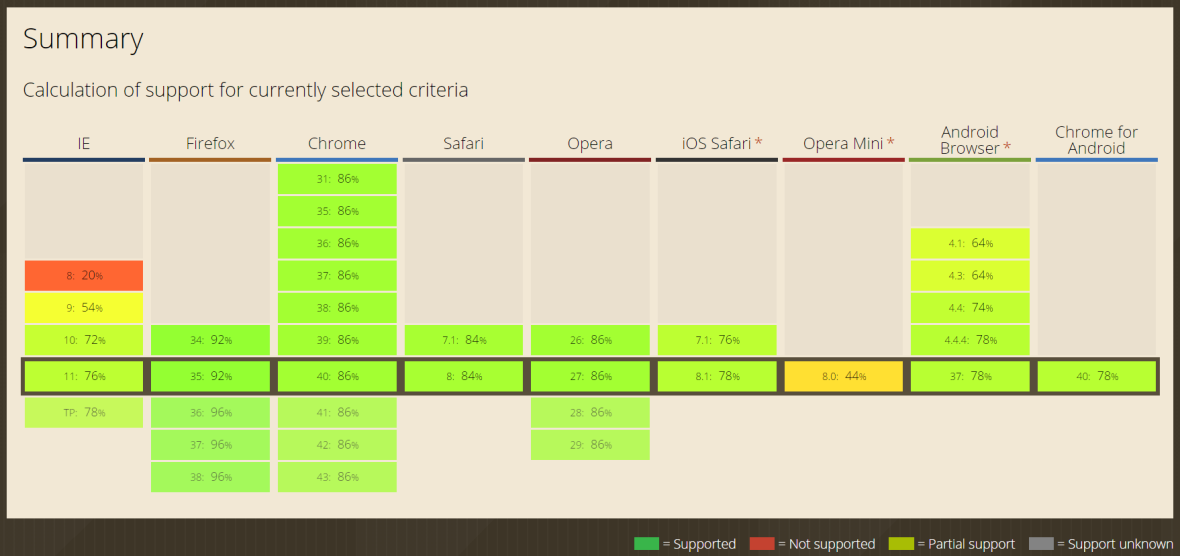
Task: Click the asterisk note beside iOS Safari
Action: [x=759, y=142]
